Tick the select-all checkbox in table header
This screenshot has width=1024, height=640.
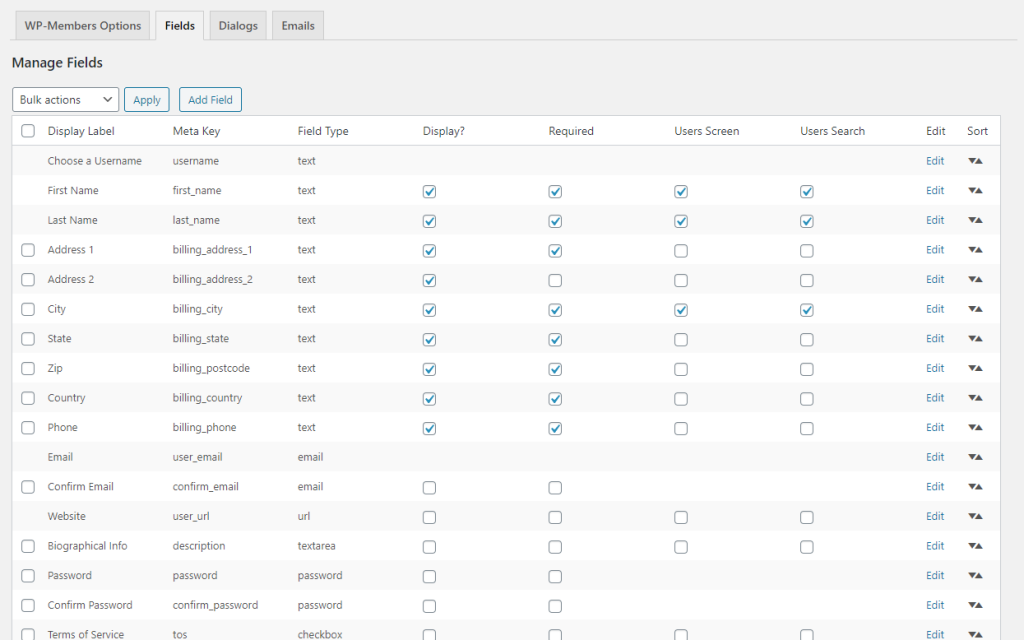[x=28, y=131]
